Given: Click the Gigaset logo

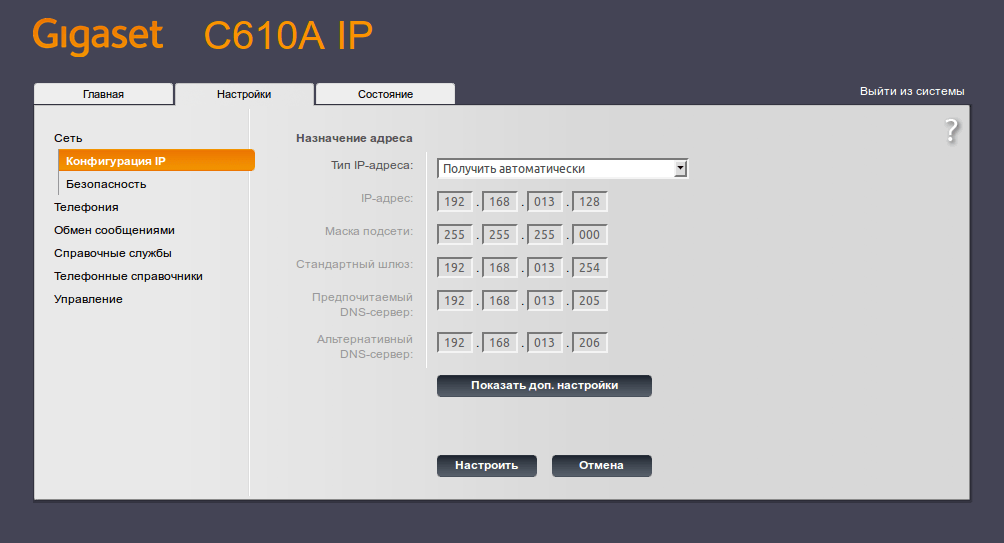Looking at the screenshot, I should 97,36.
